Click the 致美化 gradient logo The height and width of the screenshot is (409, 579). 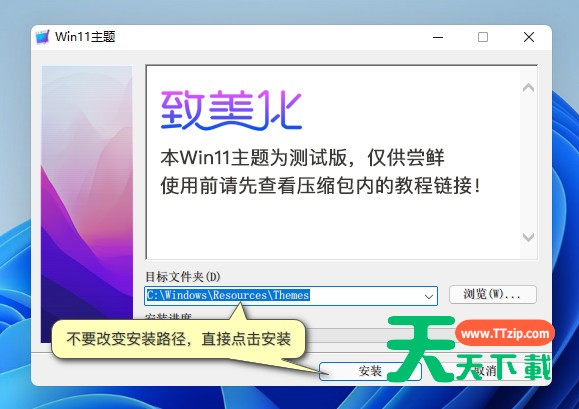pos(232,110)
